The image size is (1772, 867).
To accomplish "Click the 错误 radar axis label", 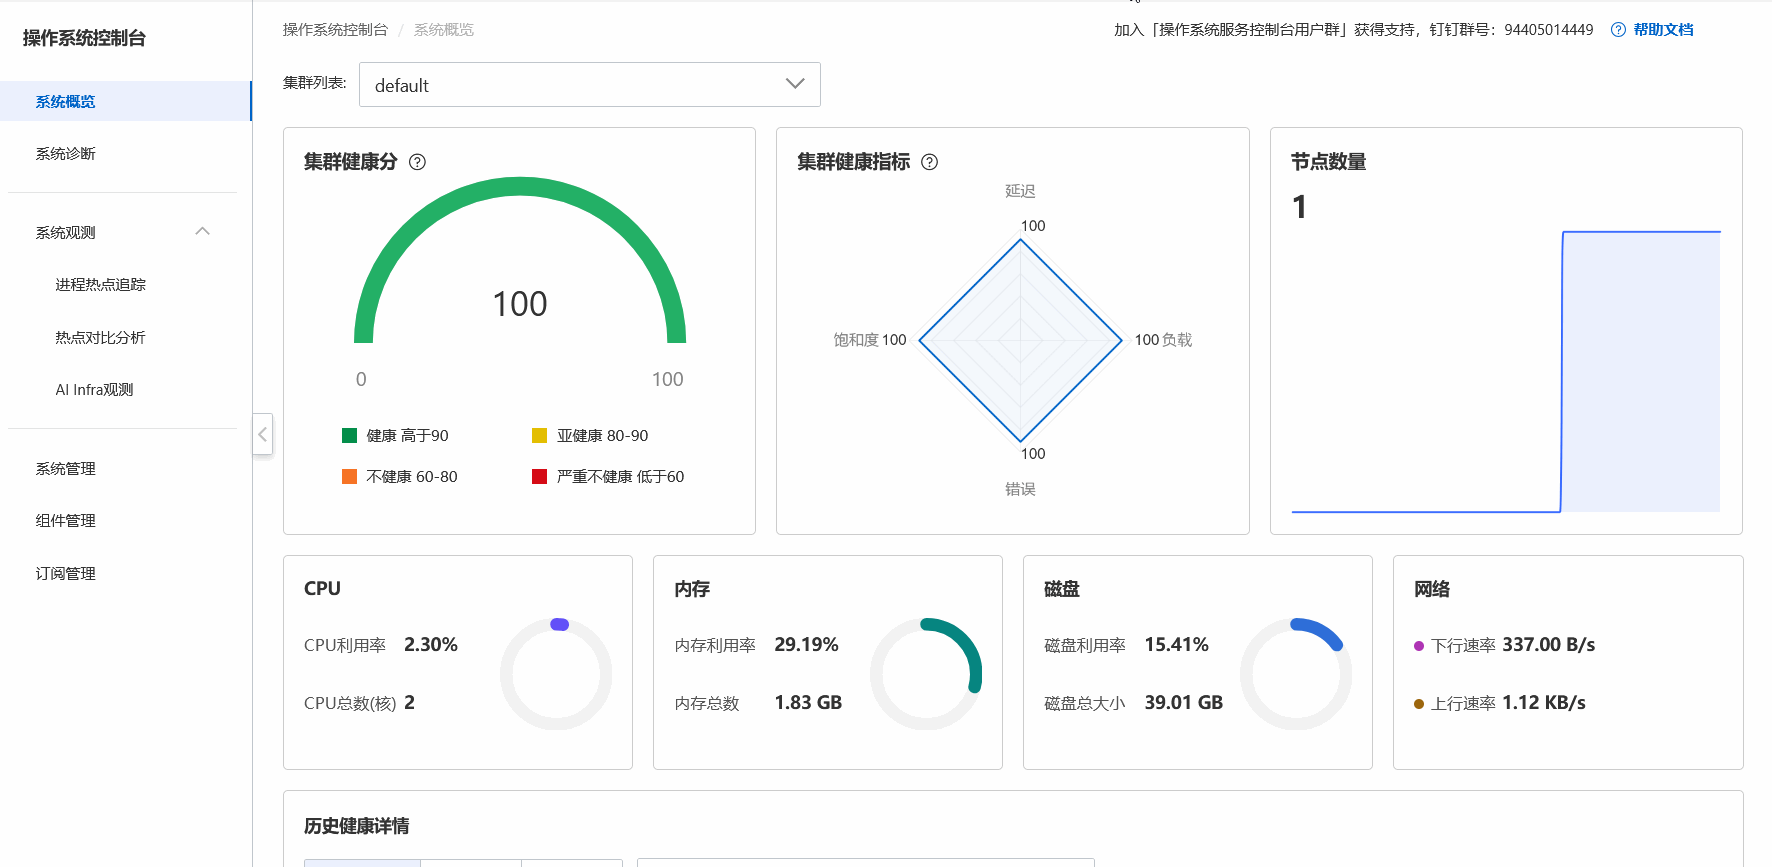I will (x=1020, y=489).
